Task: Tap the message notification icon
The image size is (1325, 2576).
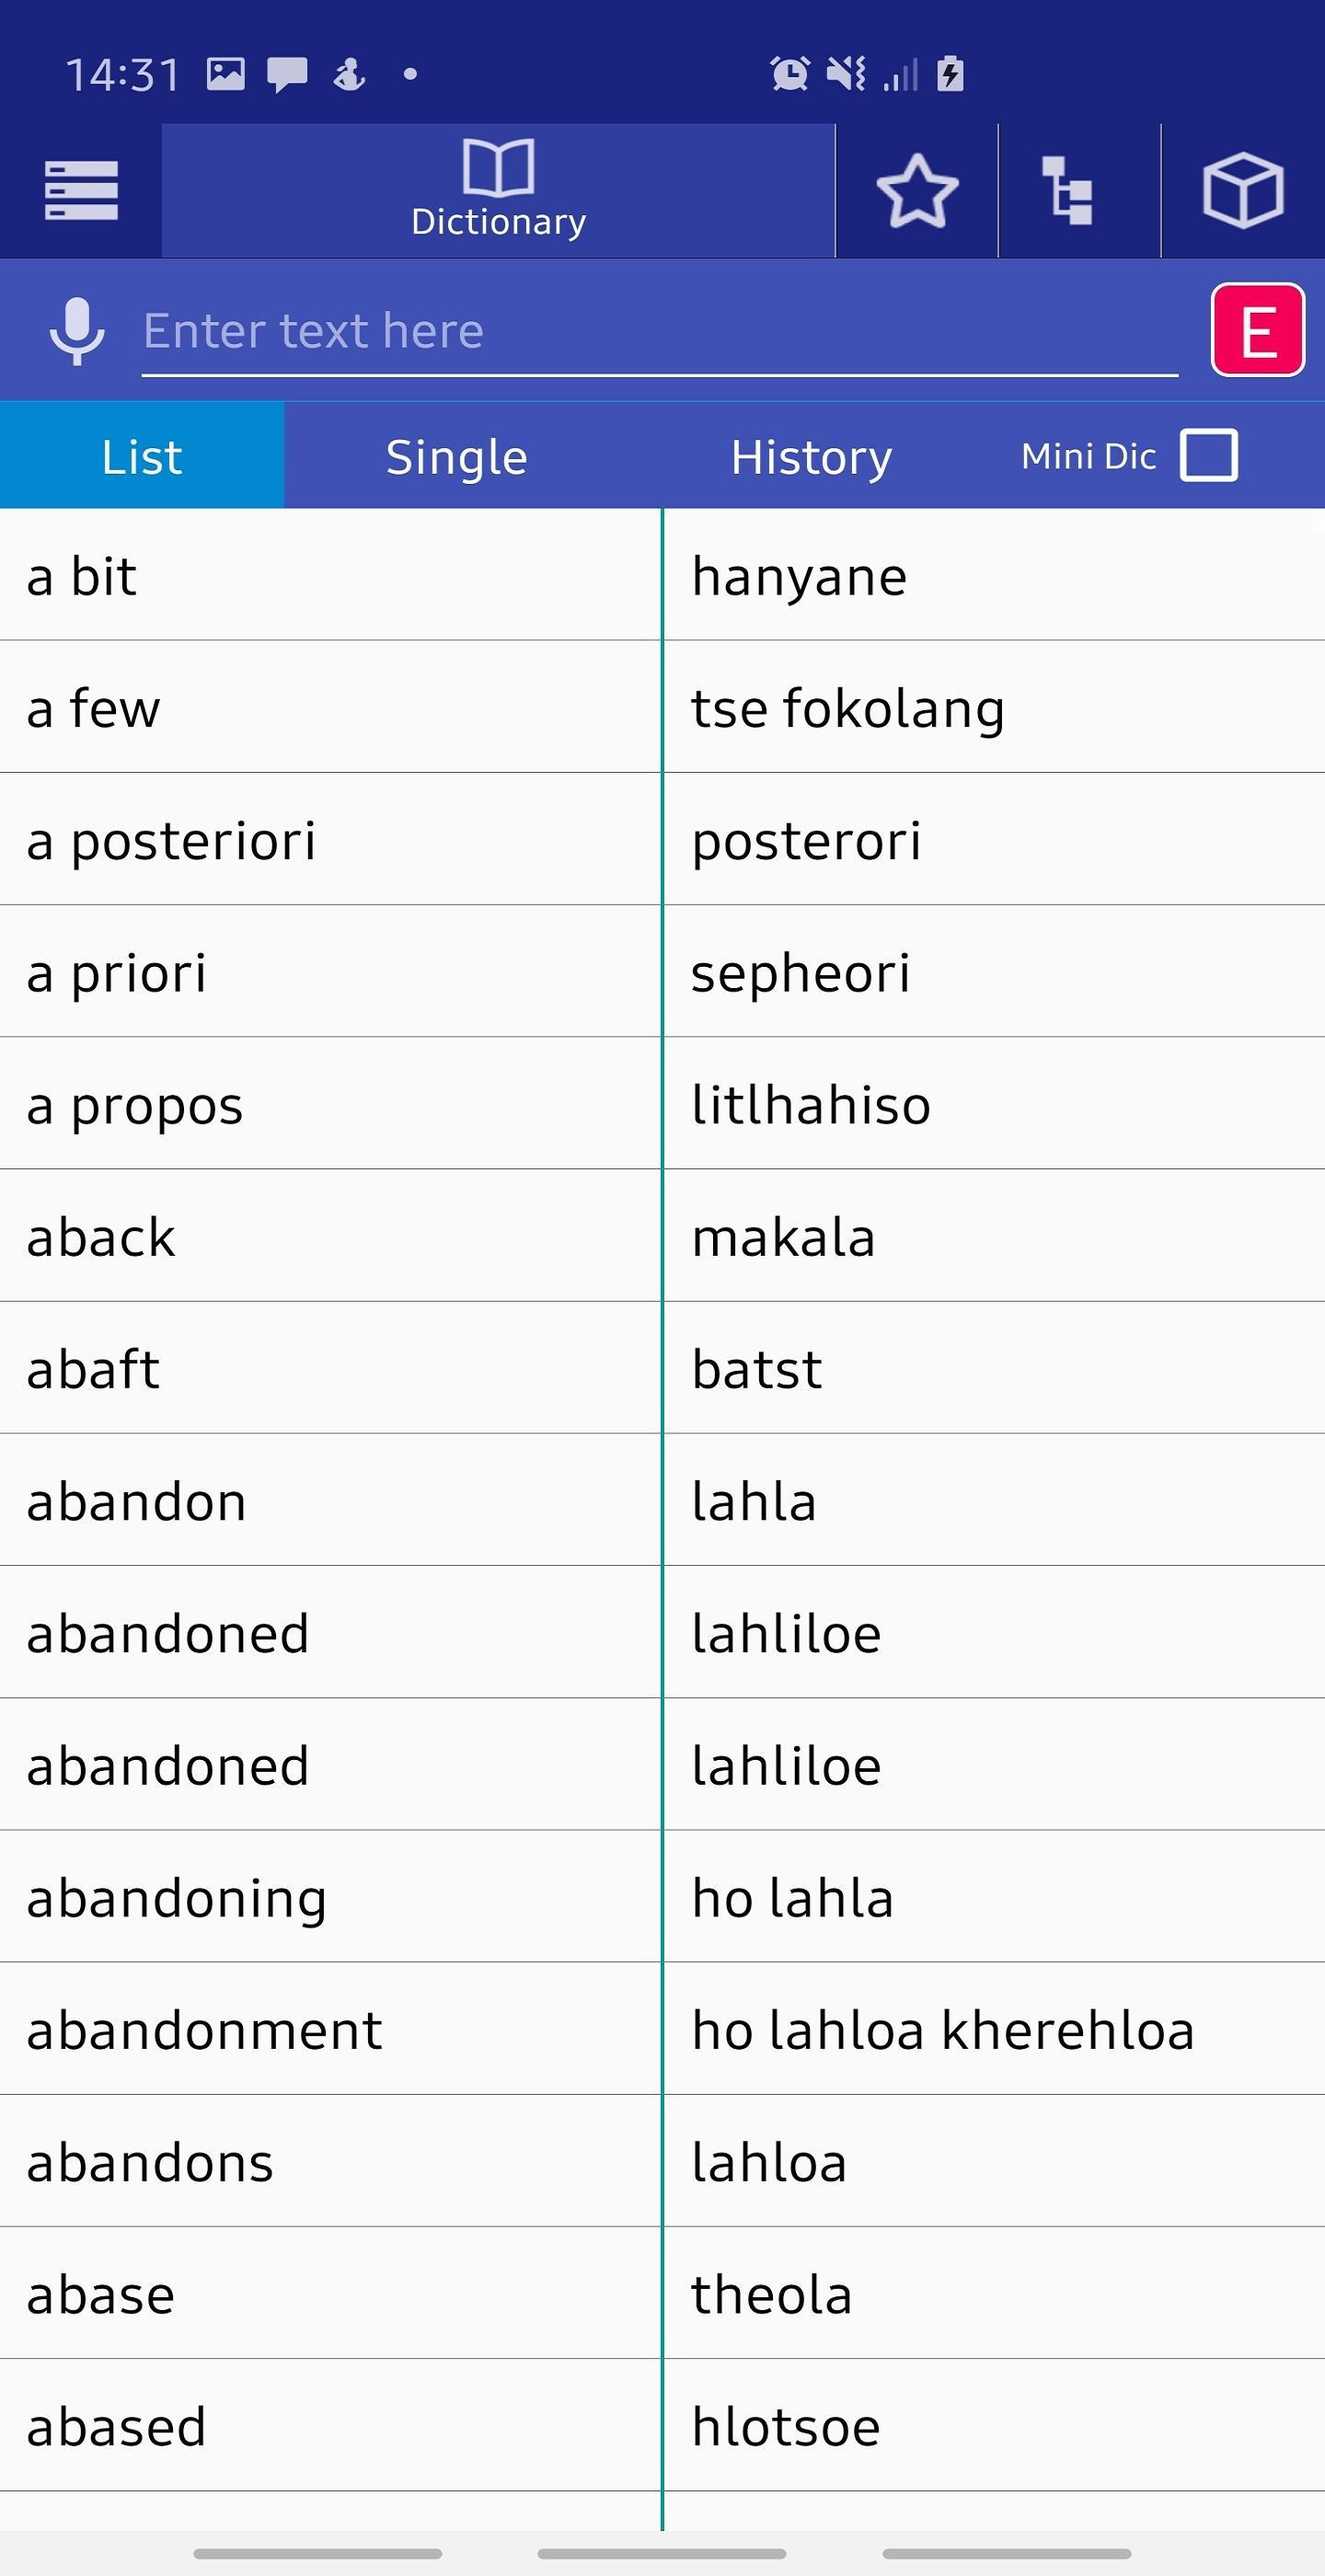Action: tap(287, 74)
